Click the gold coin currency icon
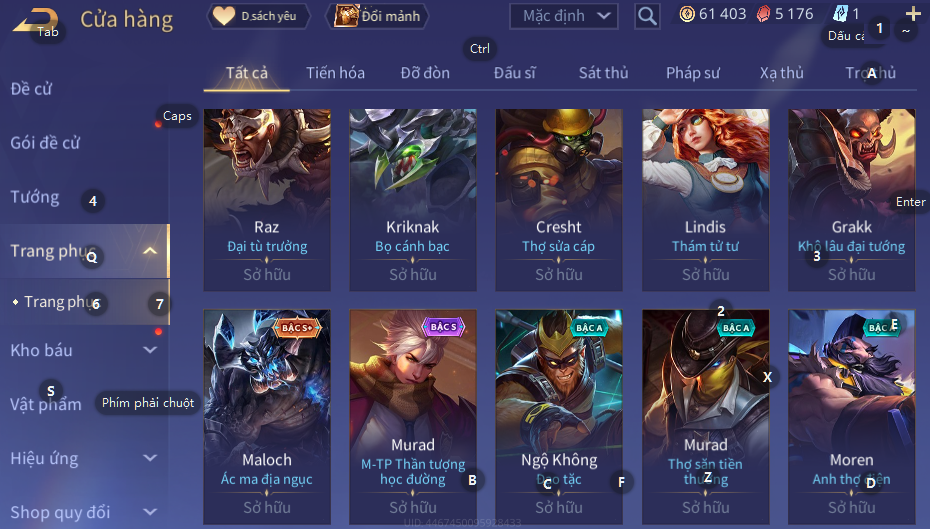This screenshot has width=930, height=529. [x=687, y=14]
